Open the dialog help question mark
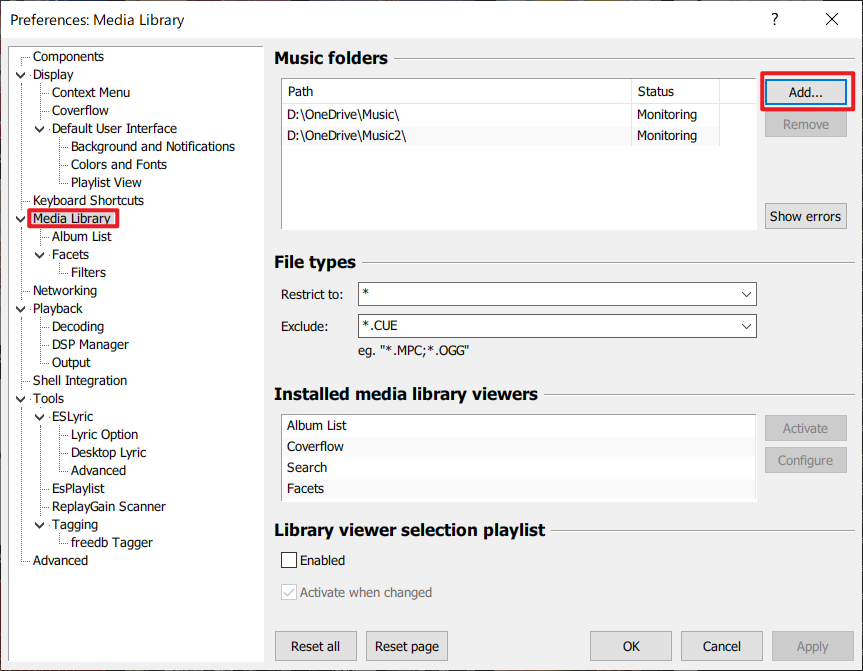Screen dimensions: 863x671 coord(774,20)
